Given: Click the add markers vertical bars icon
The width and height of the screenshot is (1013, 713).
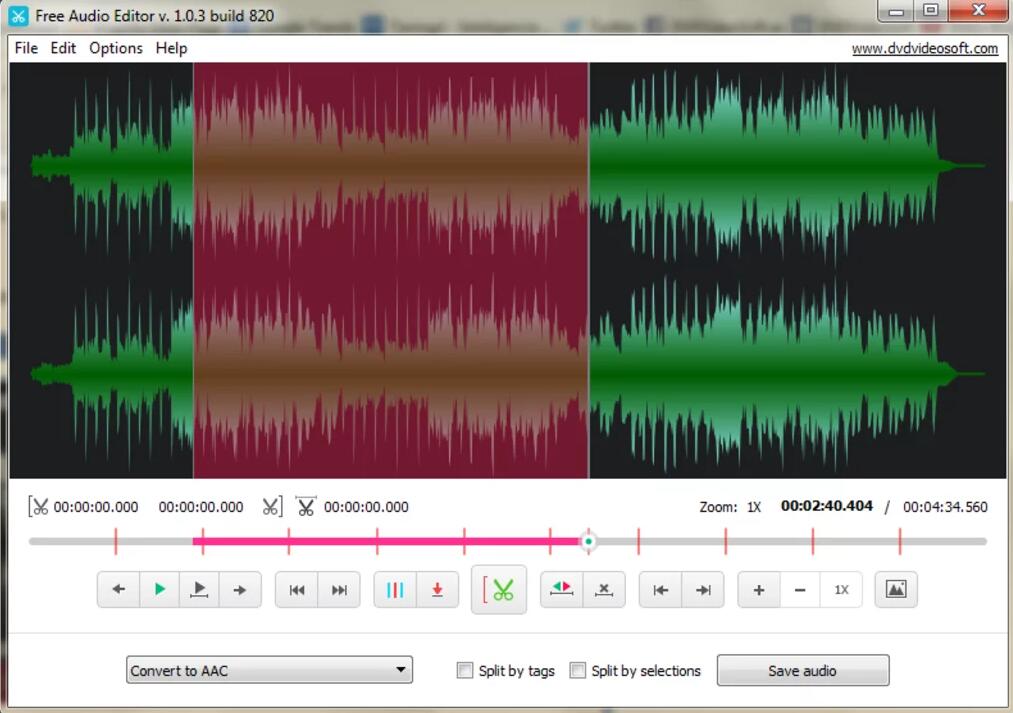Looking at the screenshot, I should [395, 590].
